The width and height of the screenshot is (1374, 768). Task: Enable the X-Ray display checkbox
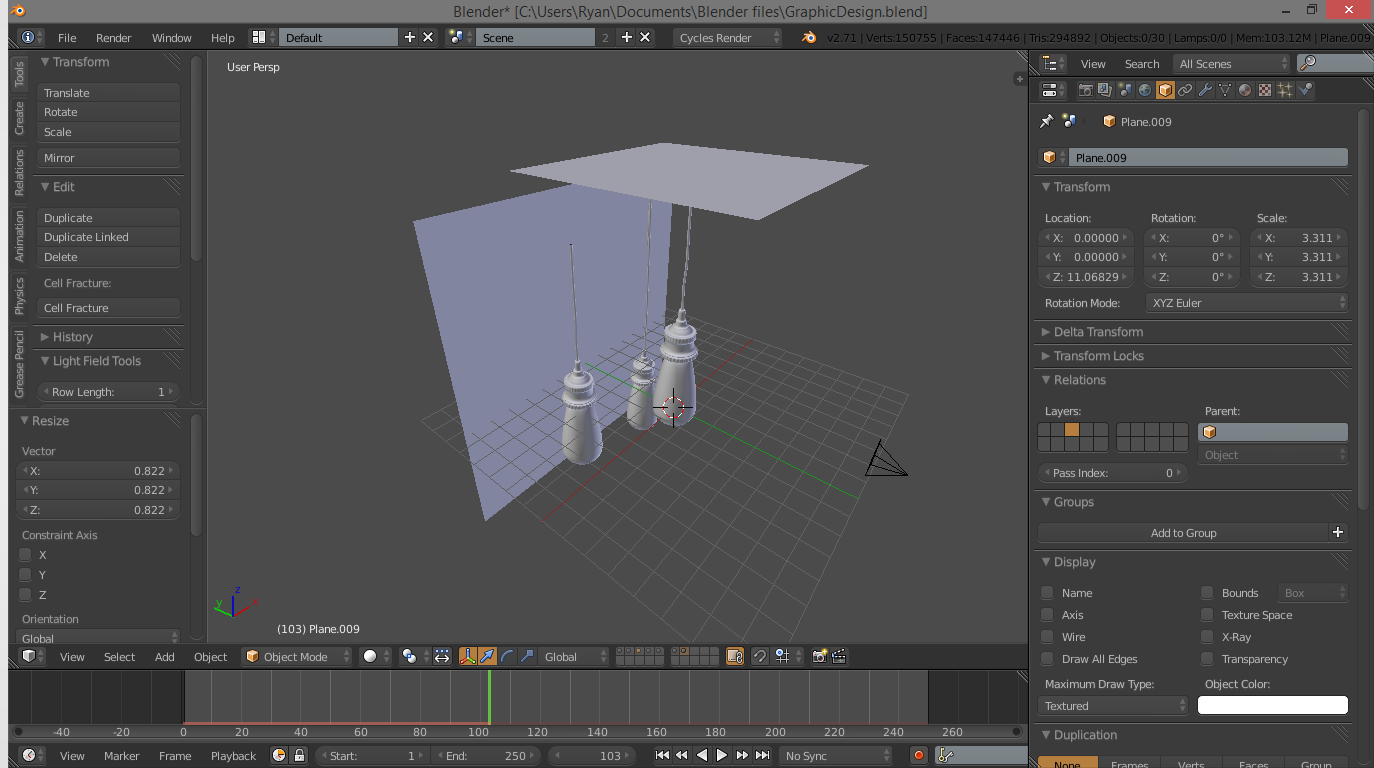pos(1207,636)
